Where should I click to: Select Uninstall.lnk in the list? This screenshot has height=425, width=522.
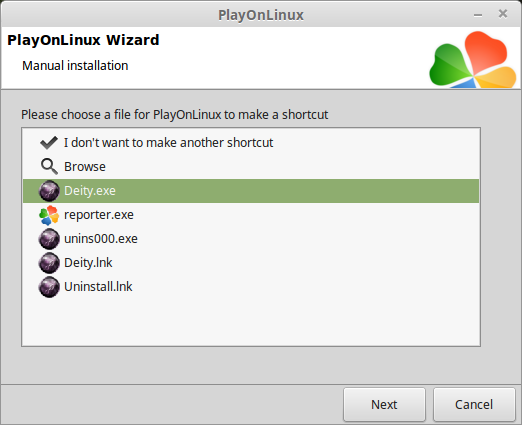tap(98, 287)
